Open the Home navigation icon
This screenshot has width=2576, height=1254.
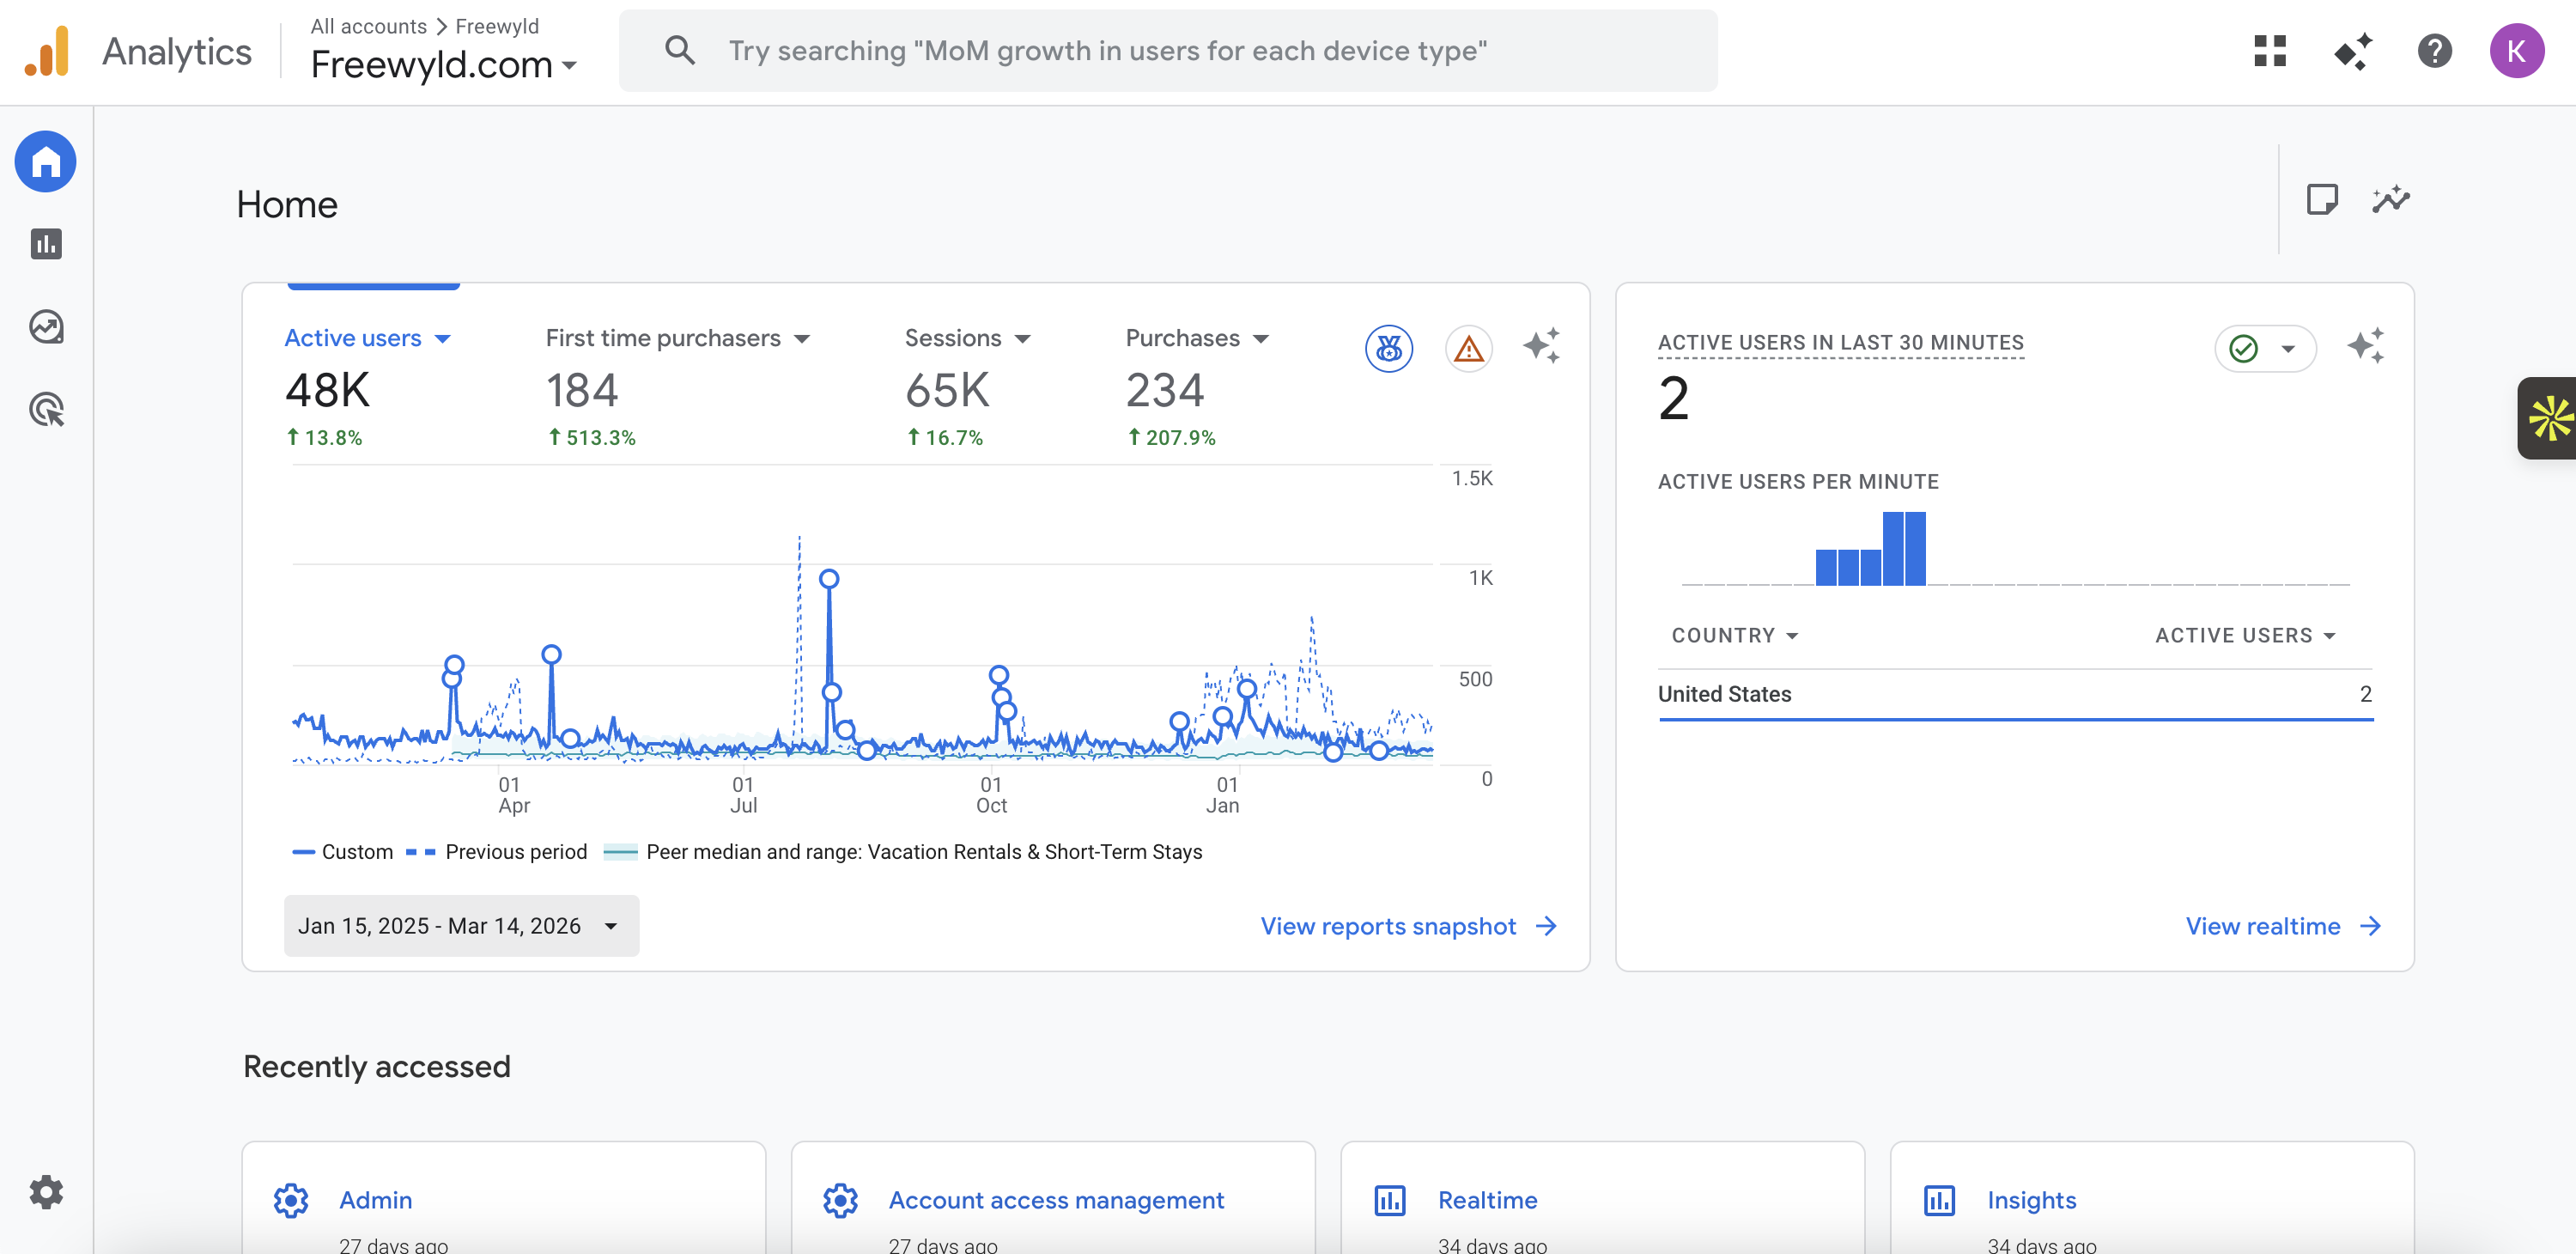coord(46,161)
